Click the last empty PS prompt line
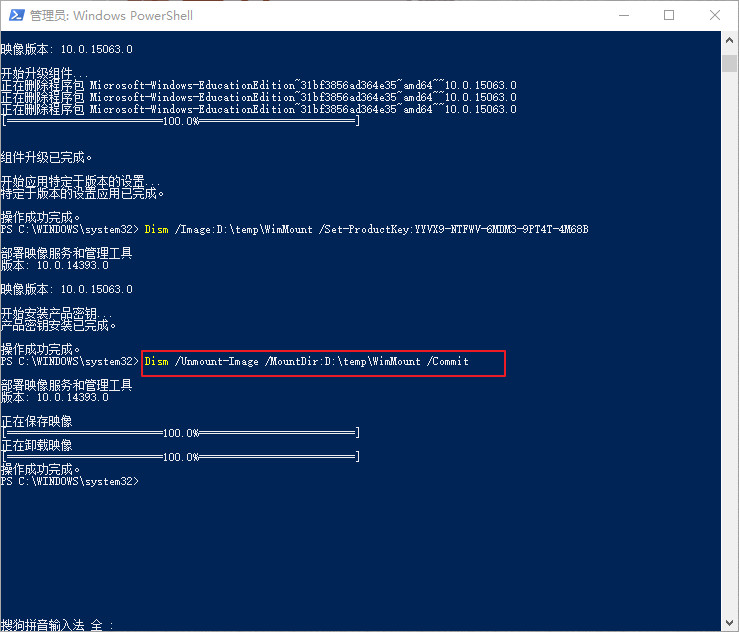 tap(70, 481)
